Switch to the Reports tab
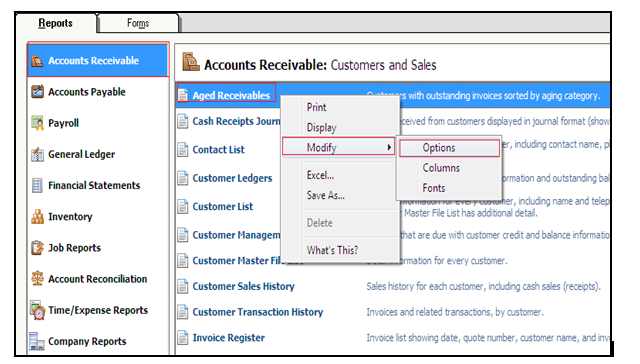 tap(56, 23)
